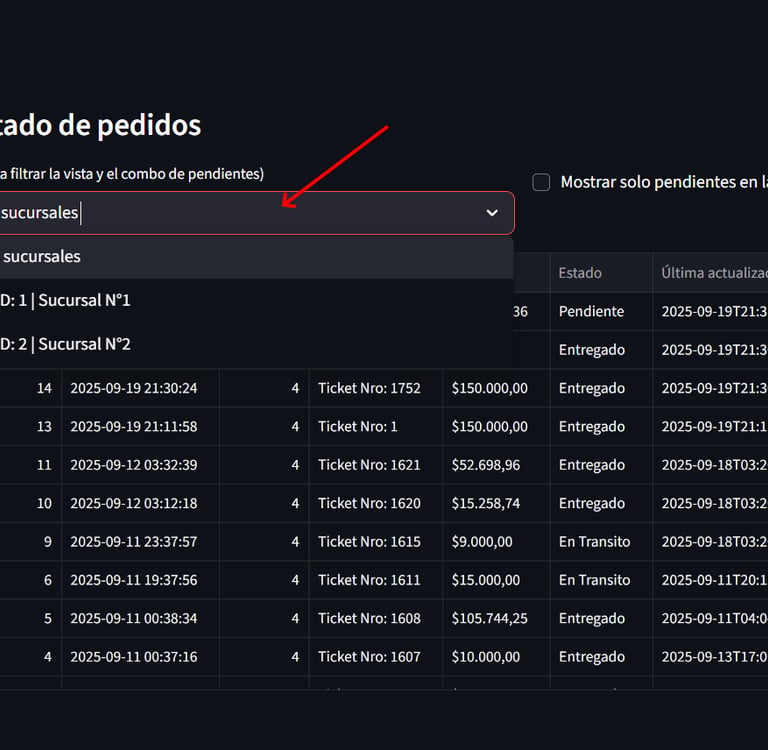768x750 pixels.
Task: Select the date cell 2025-09-11 00:37:16
Action: click(x=140, y=657)
